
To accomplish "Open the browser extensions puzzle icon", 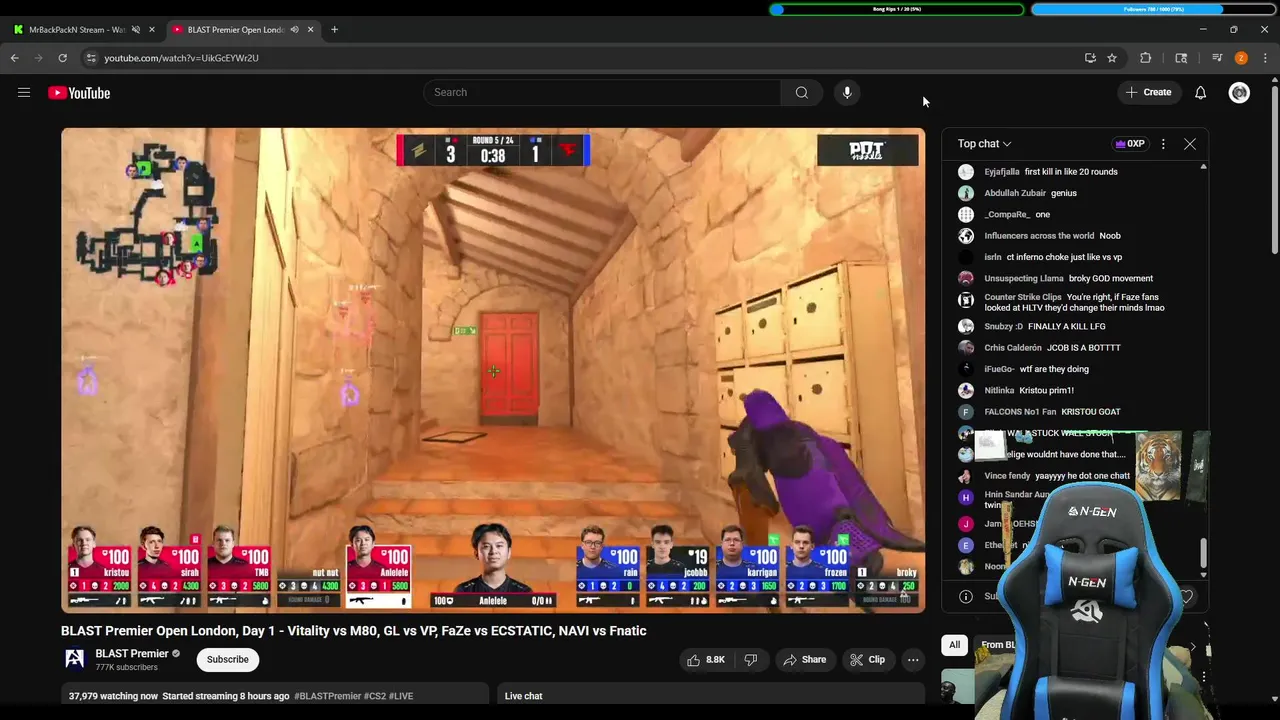I will 1146,58.
